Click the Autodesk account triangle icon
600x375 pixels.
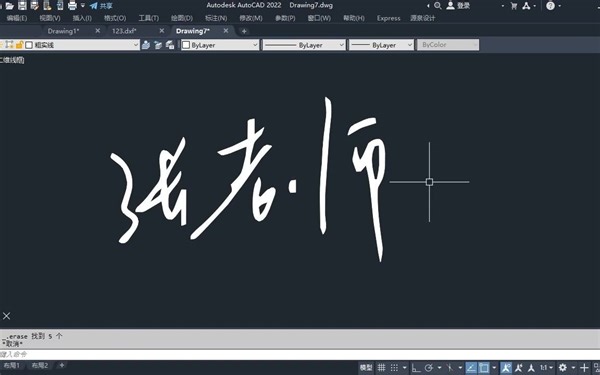point(527,6)
